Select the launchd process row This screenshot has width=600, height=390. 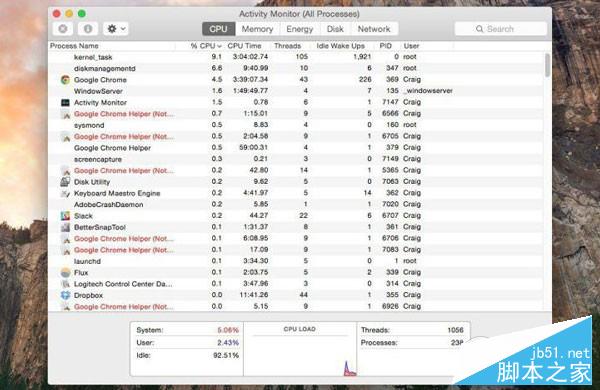pos(296,261)
